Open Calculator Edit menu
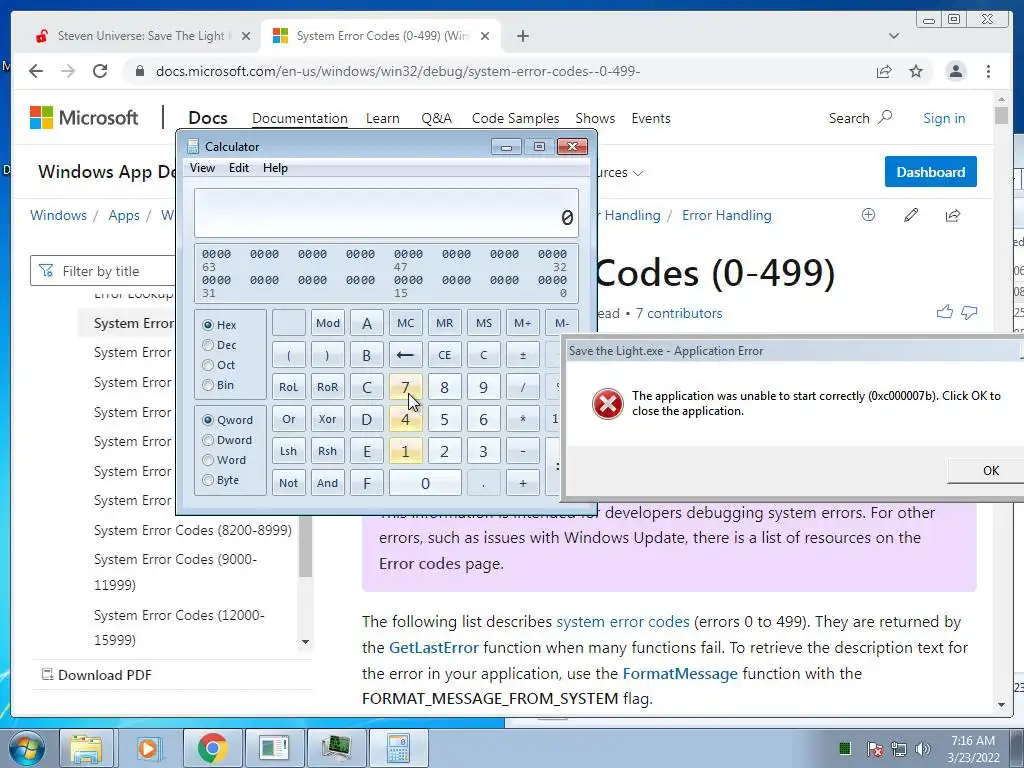Viewport: 1024px width, 768px height. (x=238, y=168)
